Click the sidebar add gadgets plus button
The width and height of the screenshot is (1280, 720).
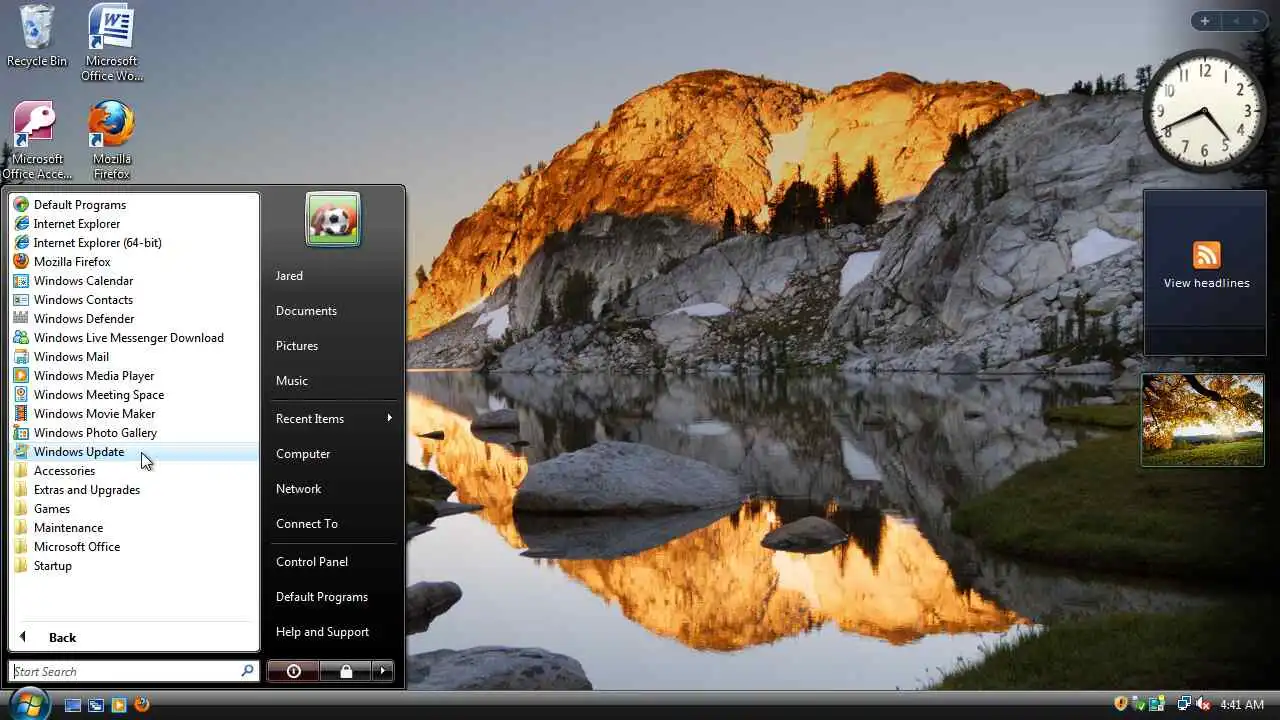(1205, 21)
